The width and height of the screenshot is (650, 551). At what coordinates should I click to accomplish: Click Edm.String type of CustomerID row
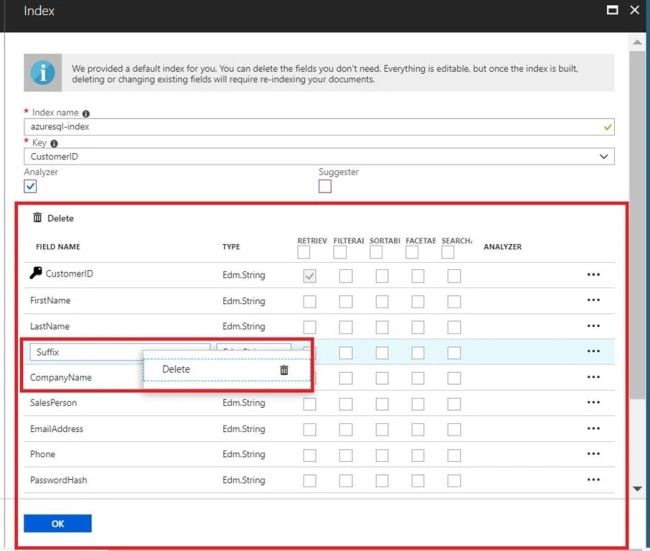(x=244, y=275)
